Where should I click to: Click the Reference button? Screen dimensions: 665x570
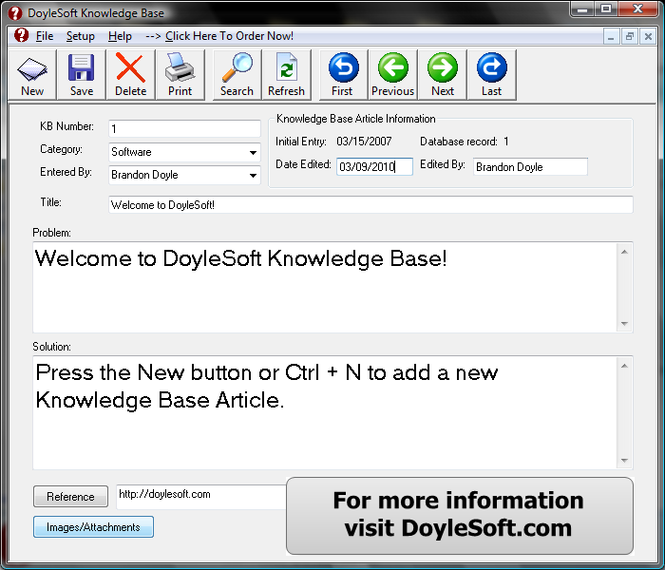tap(70, 496)
